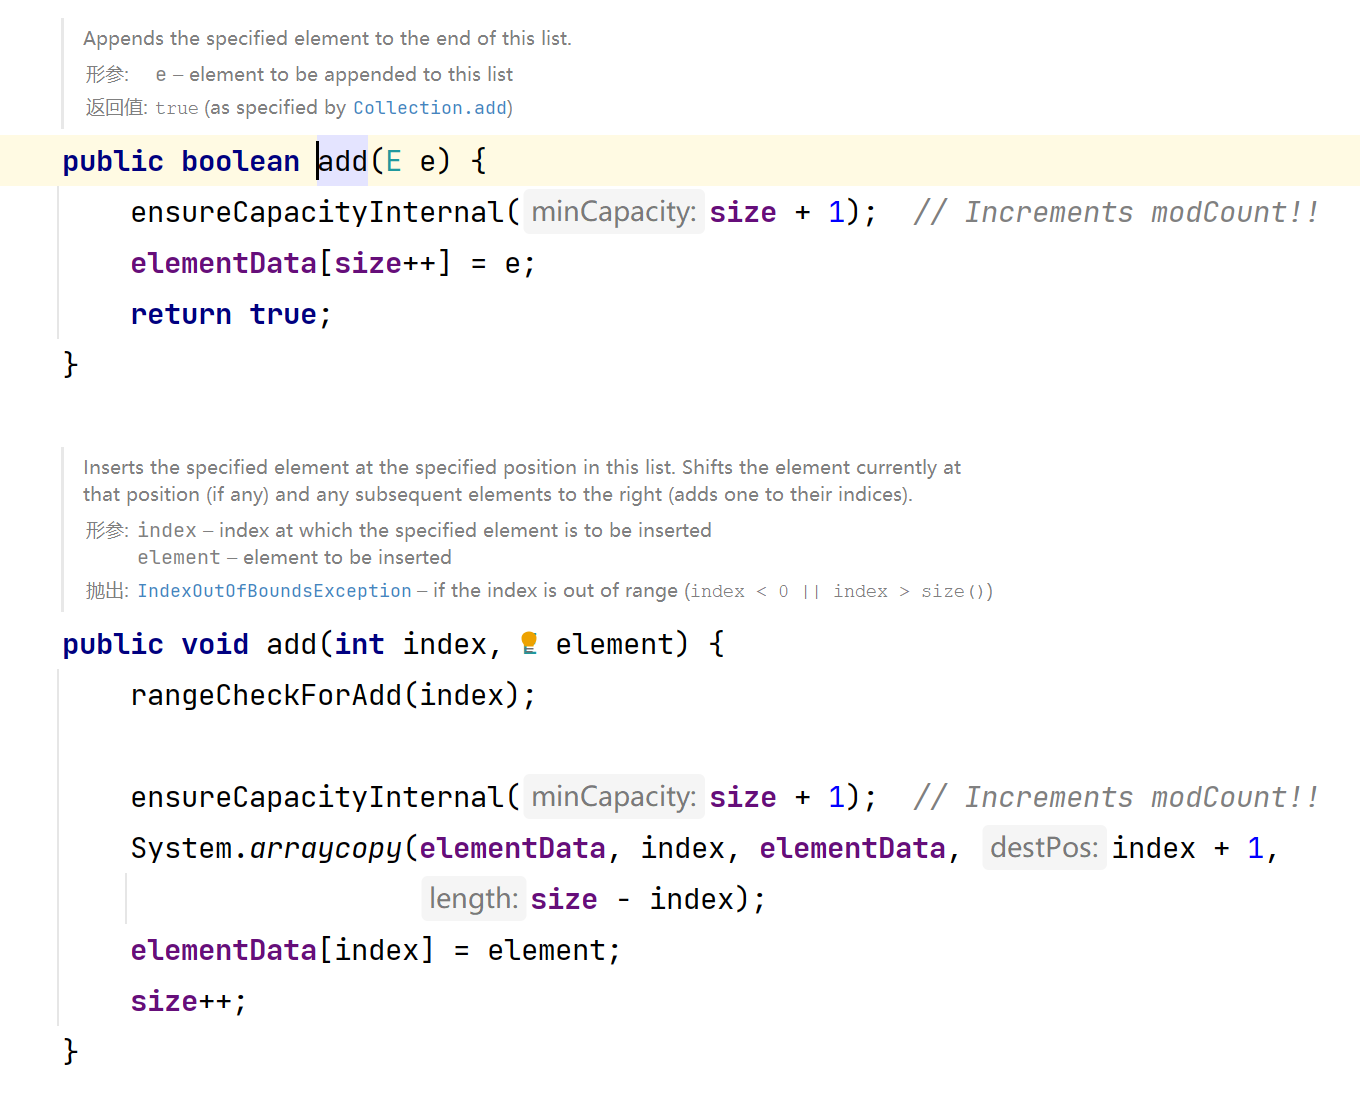This screenshot has width=1360, height=1107.
Task: Click ensureCapacityInternal in void add method
Action: click(x=317, y=797)
